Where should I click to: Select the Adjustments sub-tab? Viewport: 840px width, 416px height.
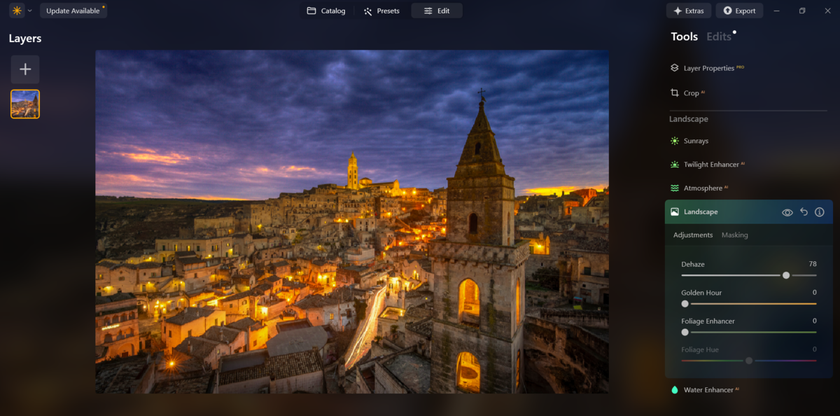click(693, 235)
